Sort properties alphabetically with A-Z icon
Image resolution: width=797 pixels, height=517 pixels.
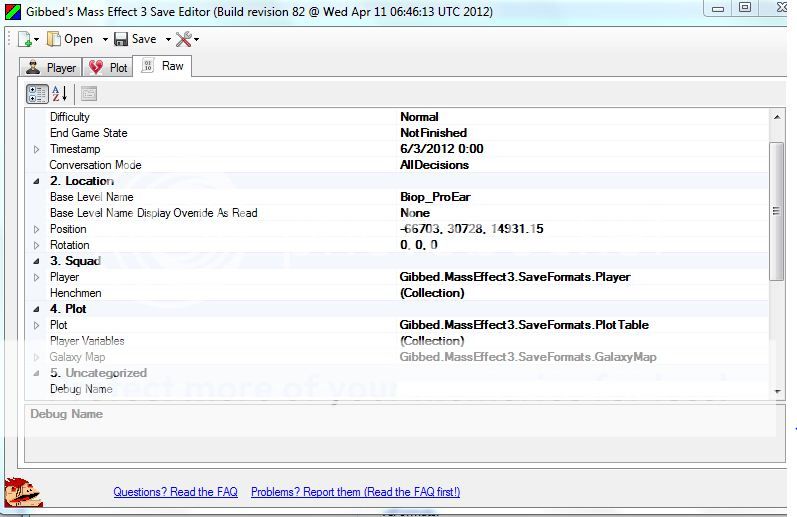[x=59, y=94]
